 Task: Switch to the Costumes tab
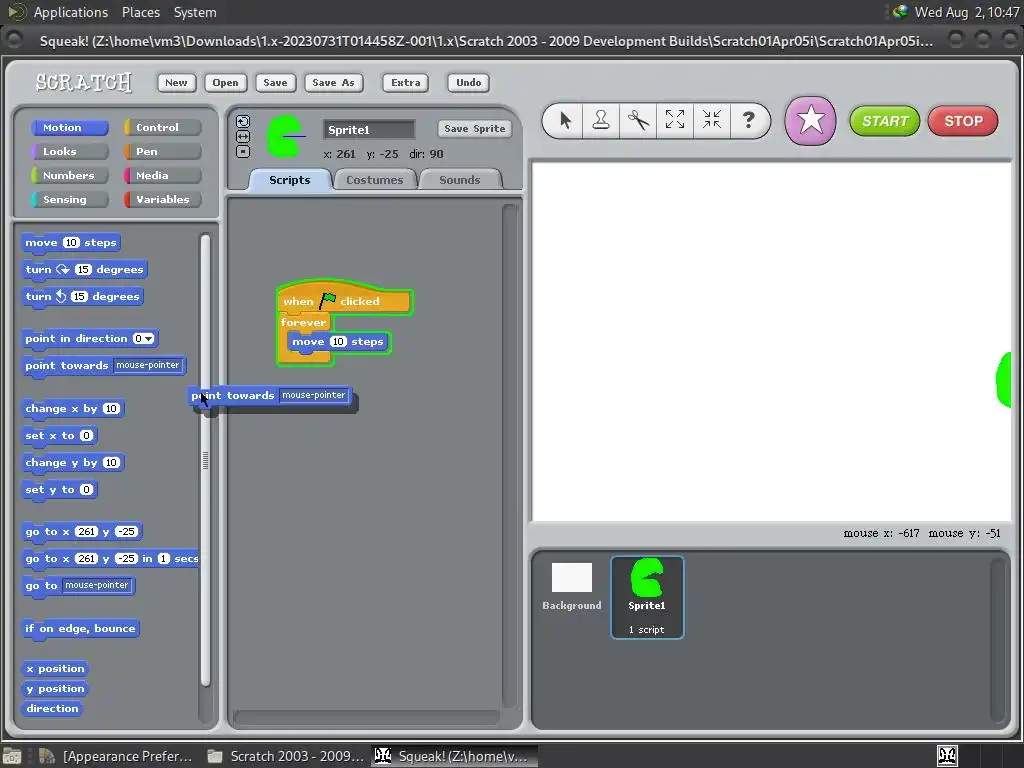tap(374, 180)
